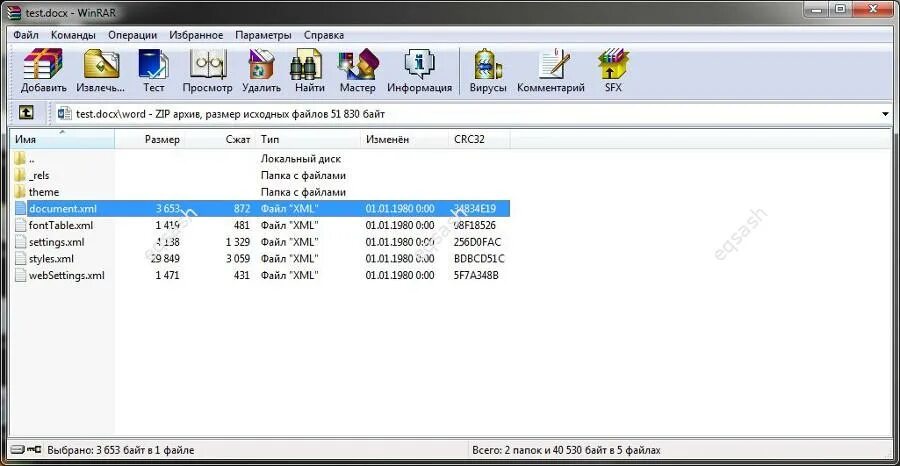The width and height of the screenshot is (900, 466).
Task: Click the Найти (Find) binoculars icon
Action: tap(309, 64)
